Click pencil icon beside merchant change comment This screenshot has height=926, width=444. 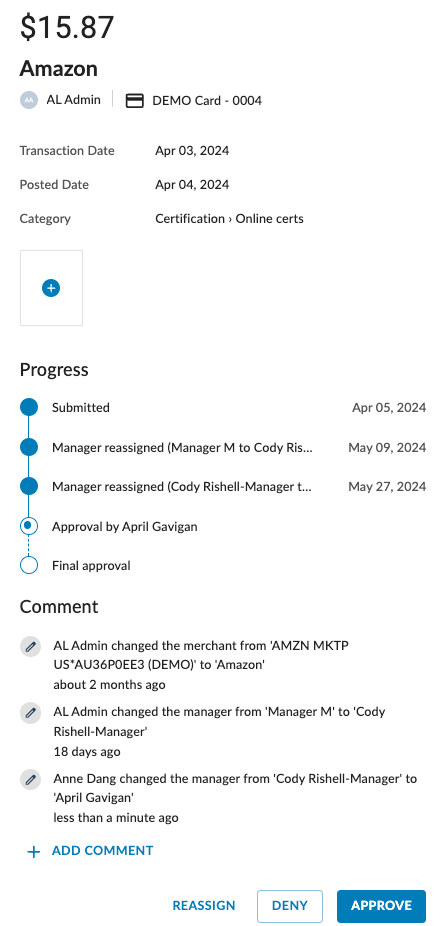[30, 647]
